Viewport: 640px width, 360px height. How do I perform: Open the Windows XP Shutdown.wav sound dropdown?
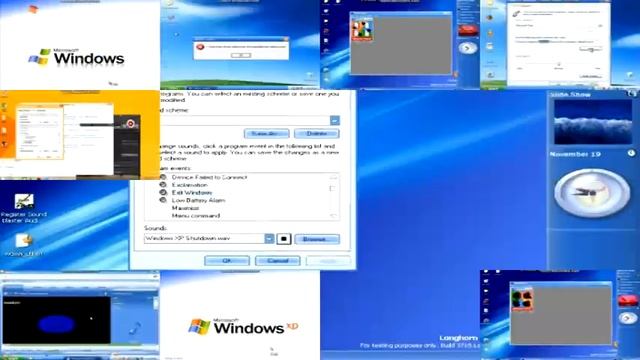269,239
